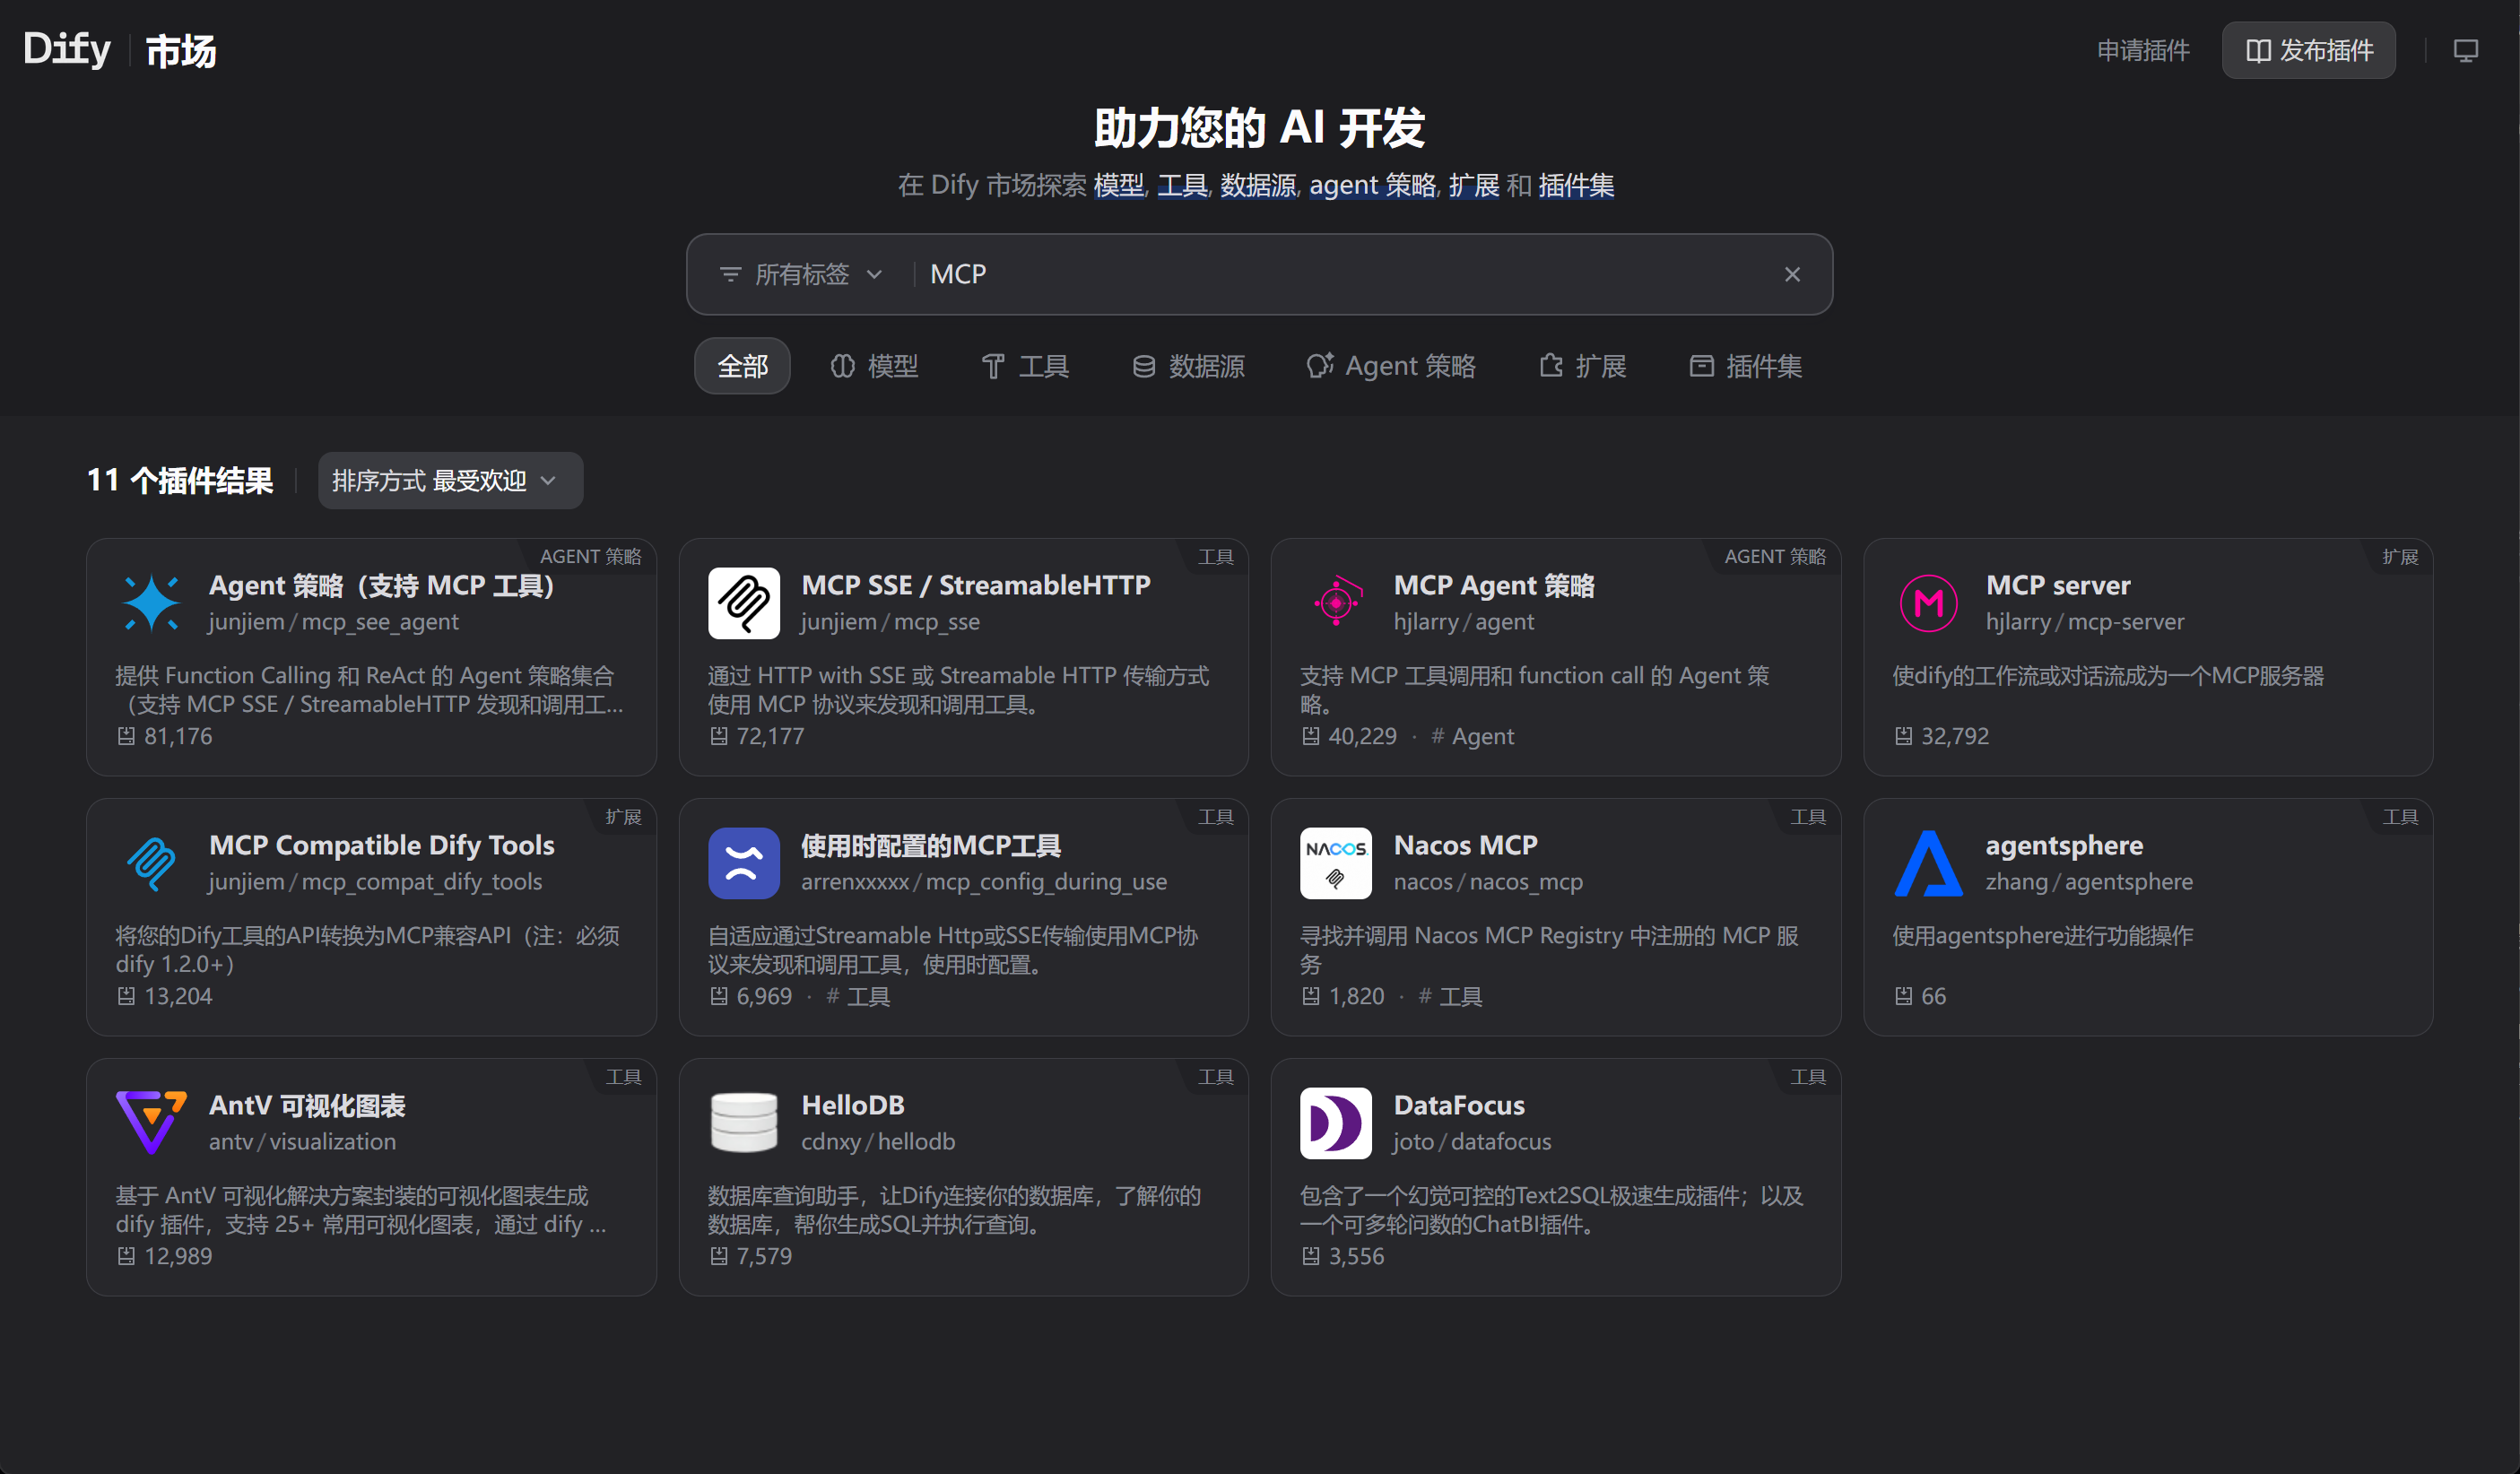
Task: Click the MCP Compatible Dify Tools icon
Action: click(151, 863)
